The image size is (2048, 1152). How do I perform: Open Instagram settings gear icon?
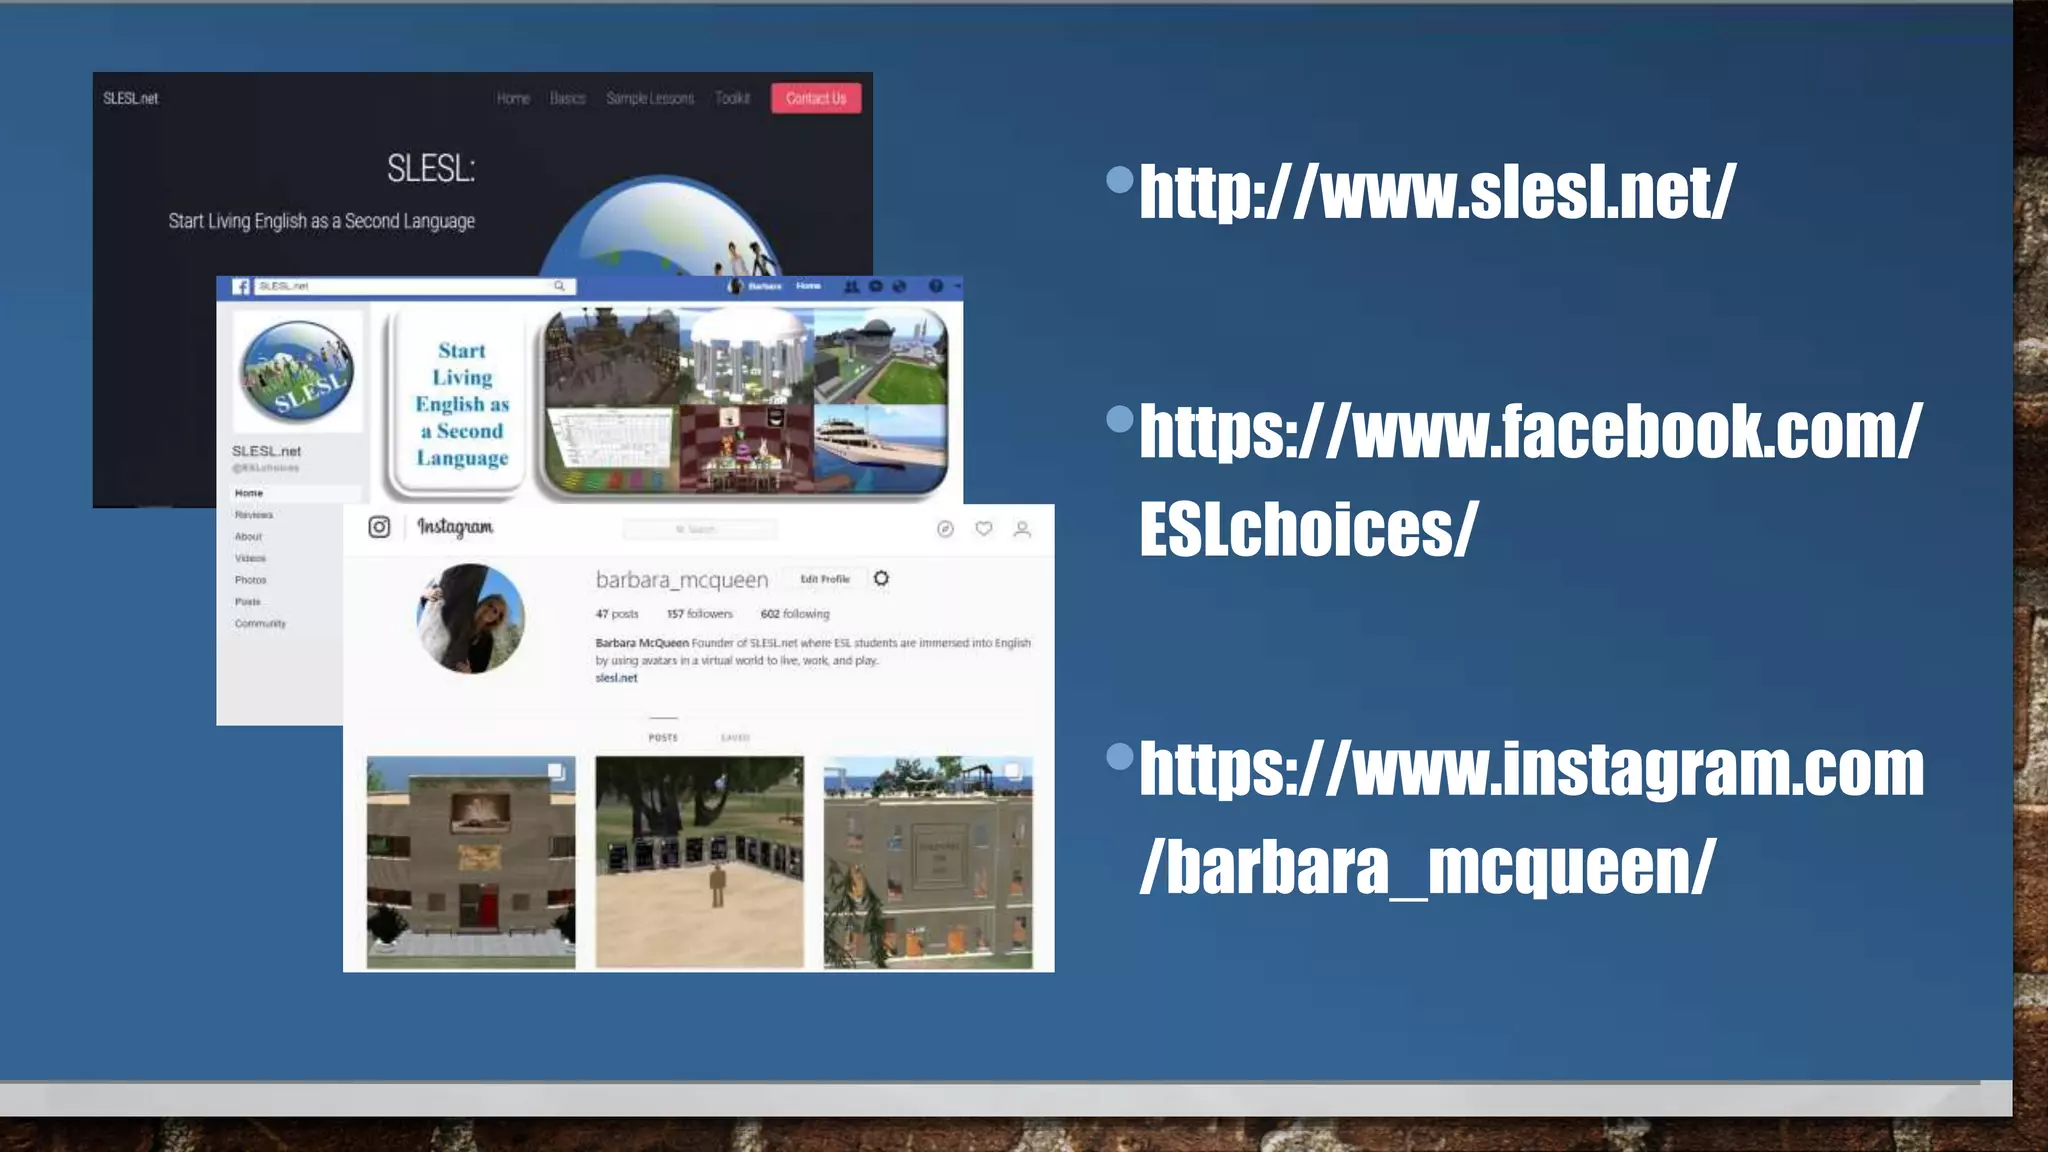pos(881,578)
